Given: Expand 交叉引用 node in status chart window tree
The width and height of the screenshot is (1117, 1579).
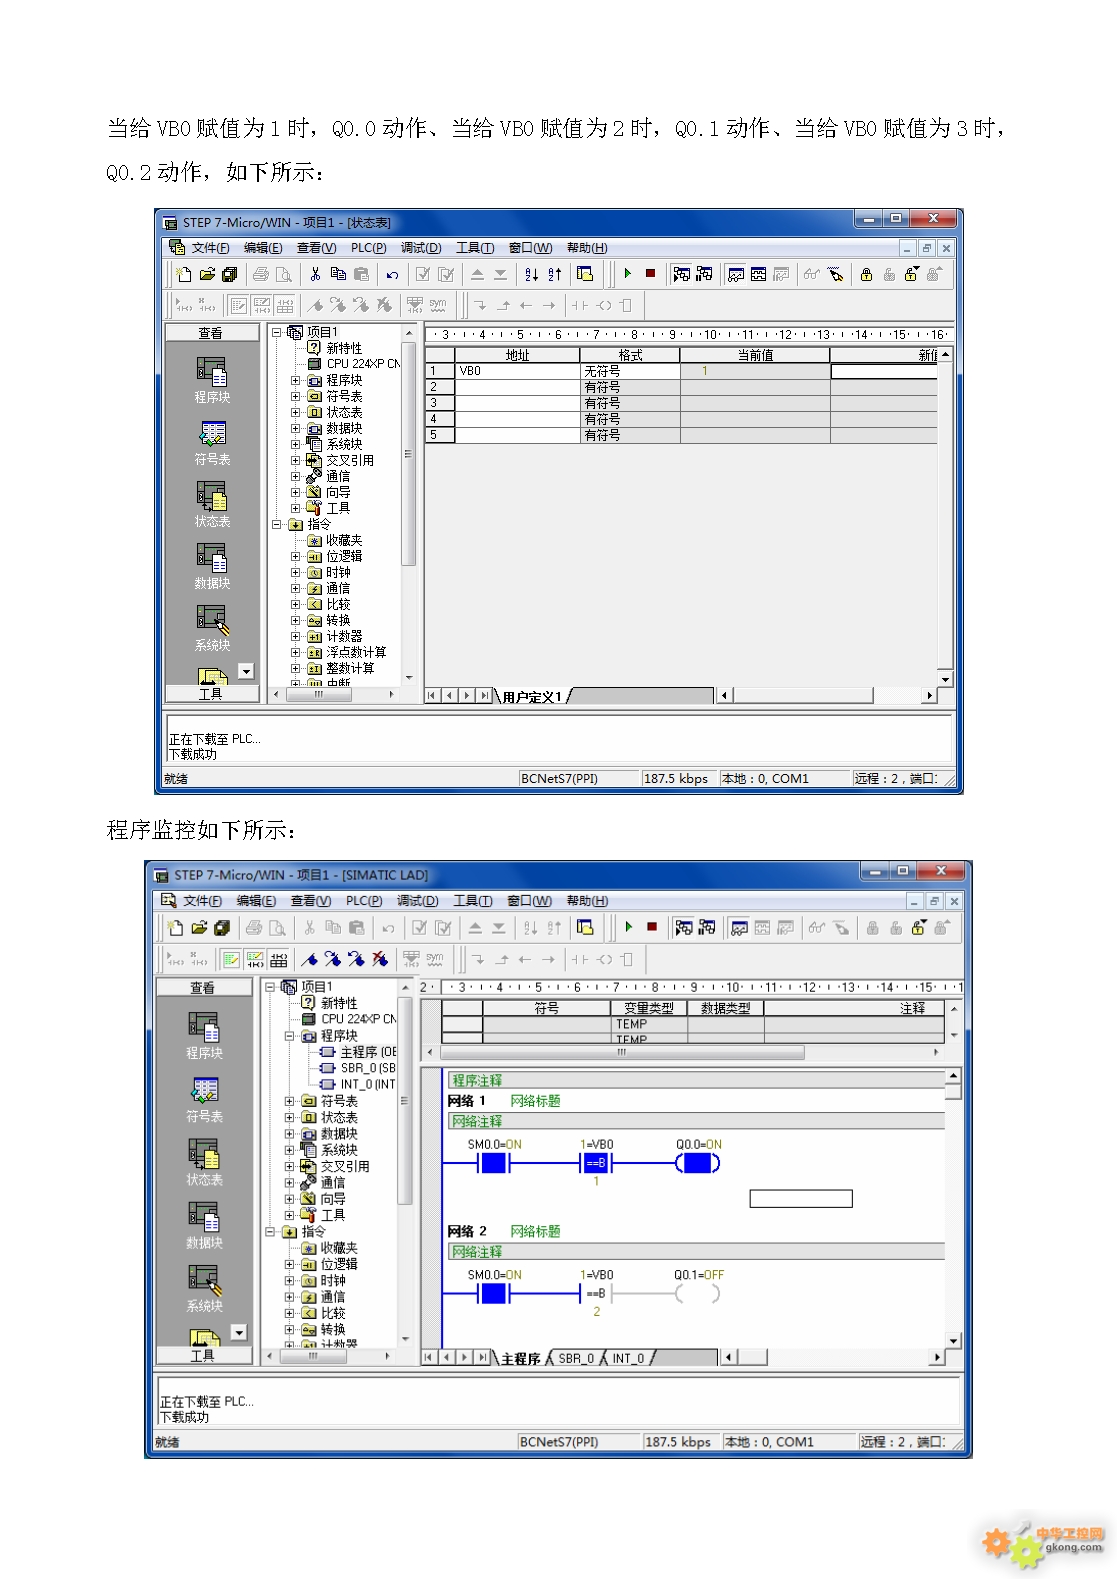Looking at the screenshot, I should click(296, 460).
